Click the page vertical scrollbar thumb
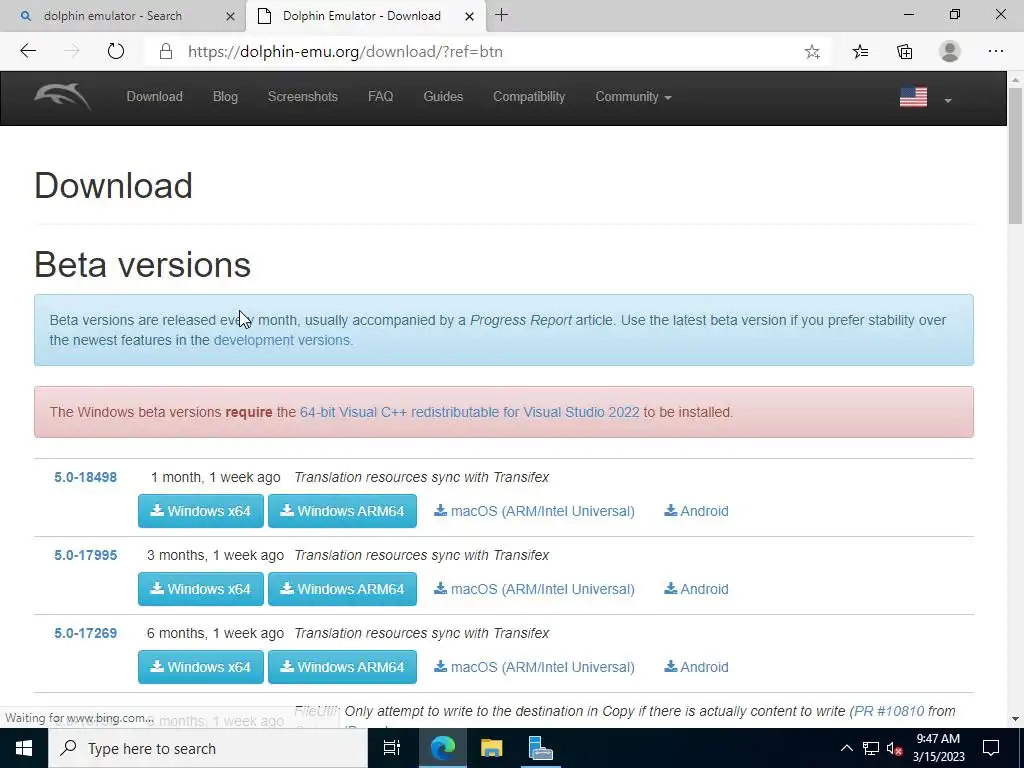 (x=1015, y=155)
